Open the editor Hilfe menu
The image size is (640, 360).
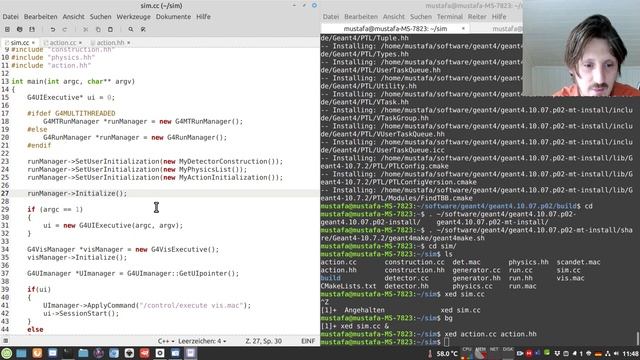click(x=203, y=17)
